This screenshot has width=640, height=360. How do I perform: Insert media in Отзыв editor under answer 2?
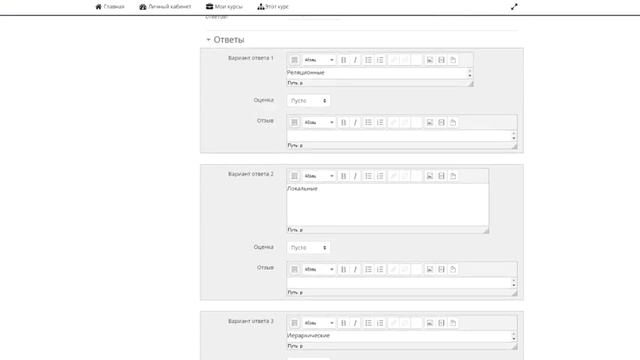pos(441,269)
